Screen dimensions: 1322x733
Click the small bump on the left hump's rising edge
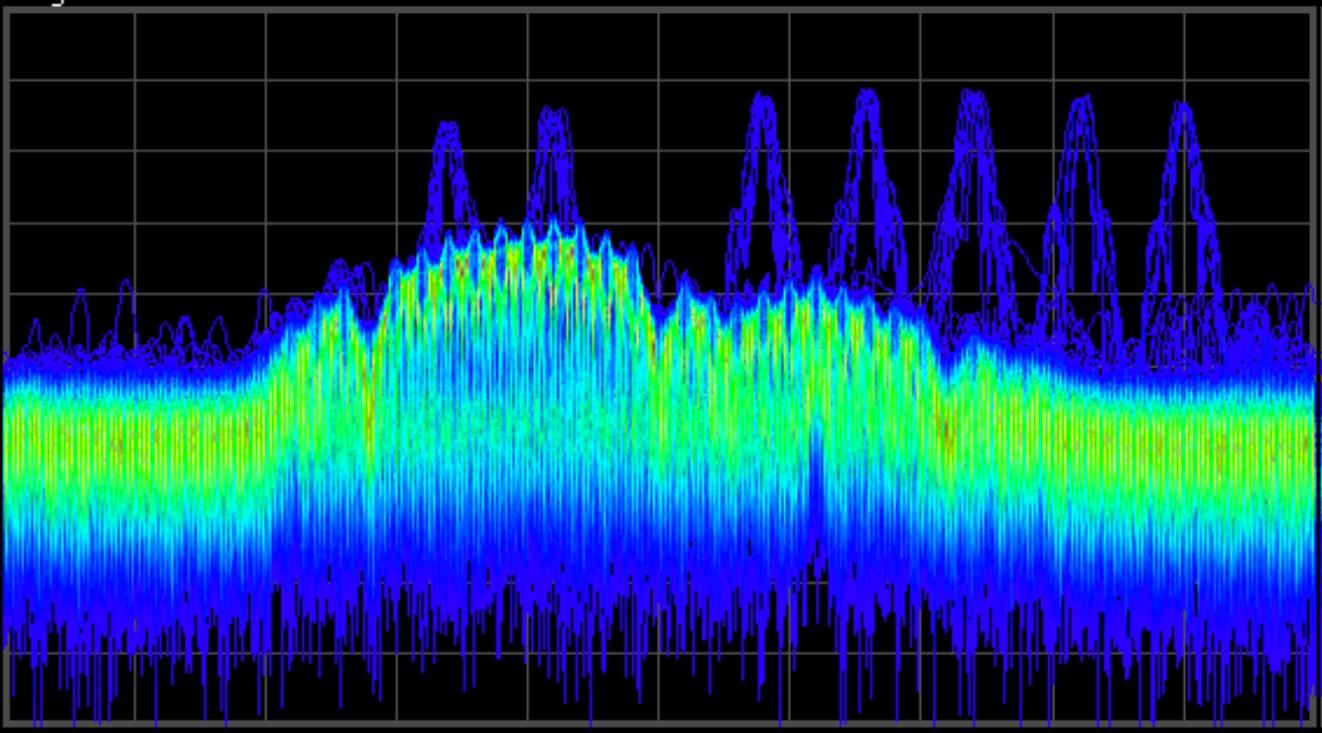[341, 272]
